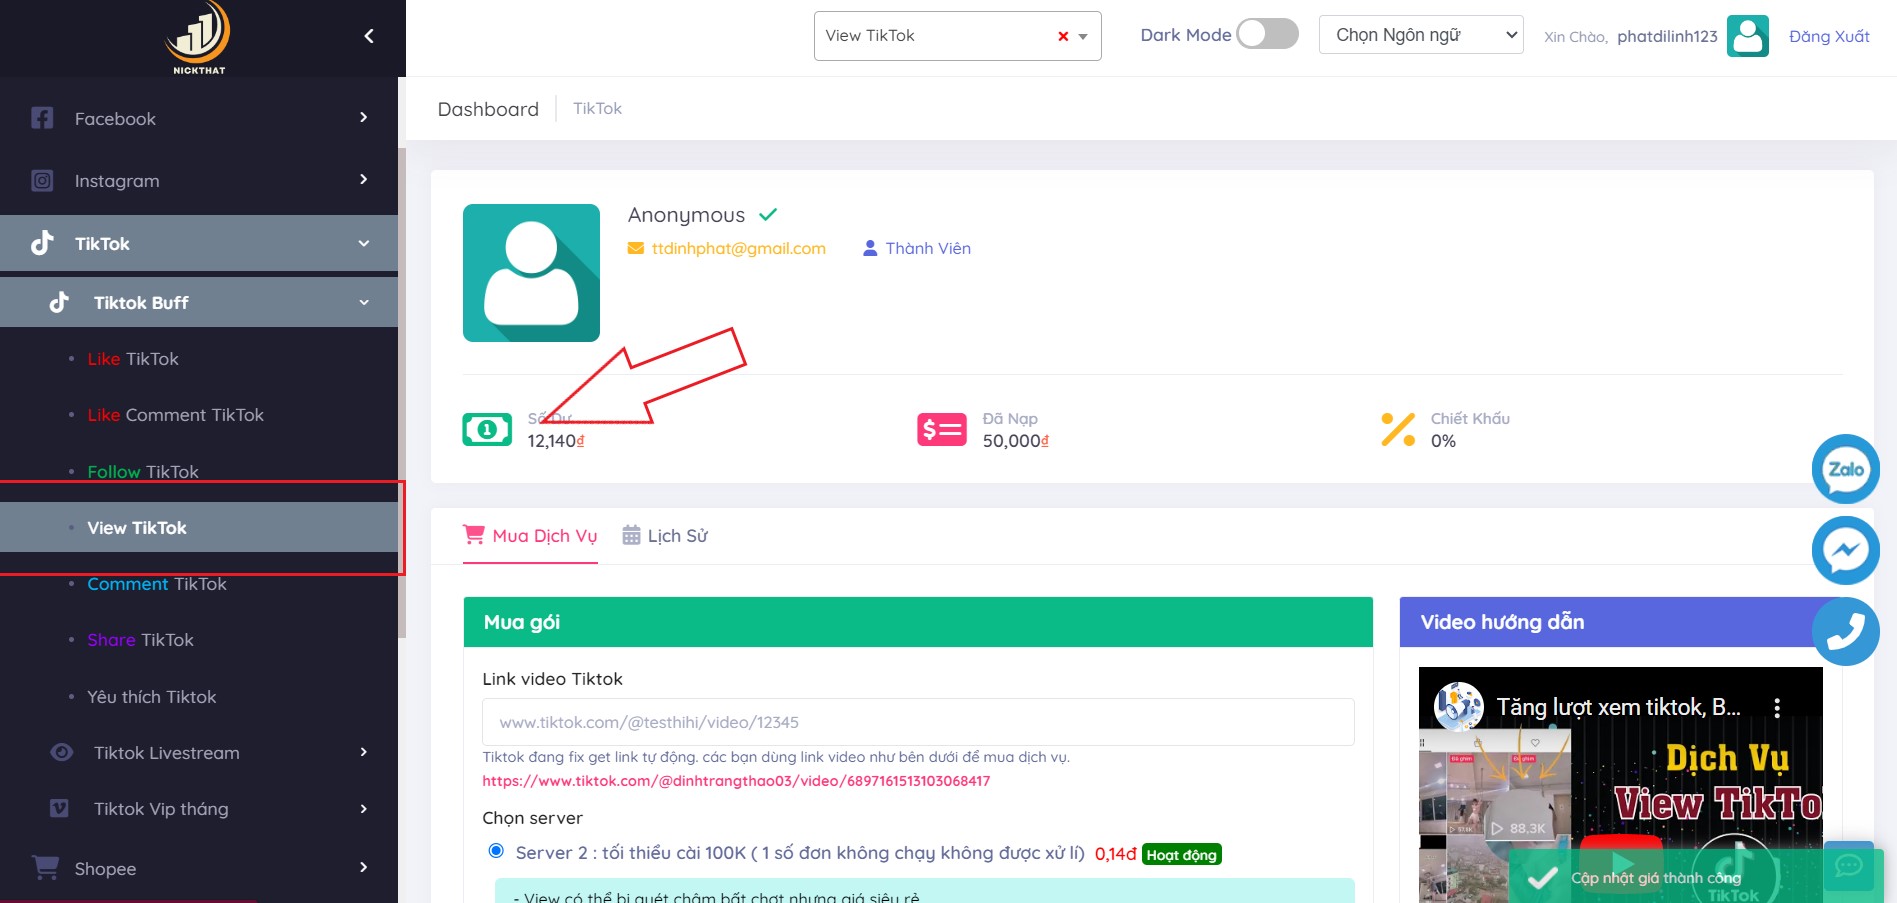Collapse the Tiktok Buff submenu
Viewport: 1897px width, 903px height.
[364, 302]
